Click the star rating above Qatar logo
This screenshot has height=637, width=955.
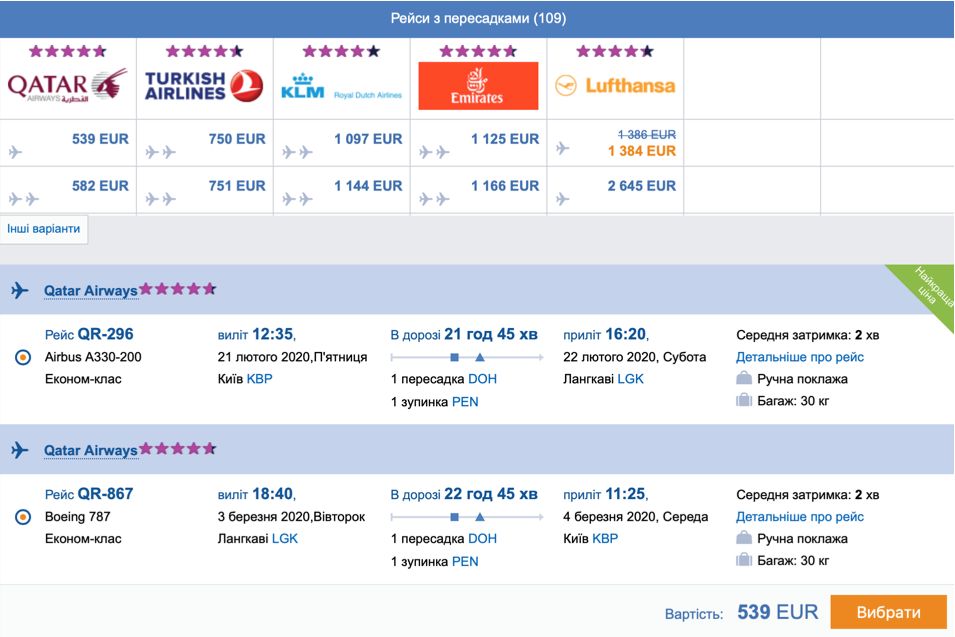[x=68, y=51]
